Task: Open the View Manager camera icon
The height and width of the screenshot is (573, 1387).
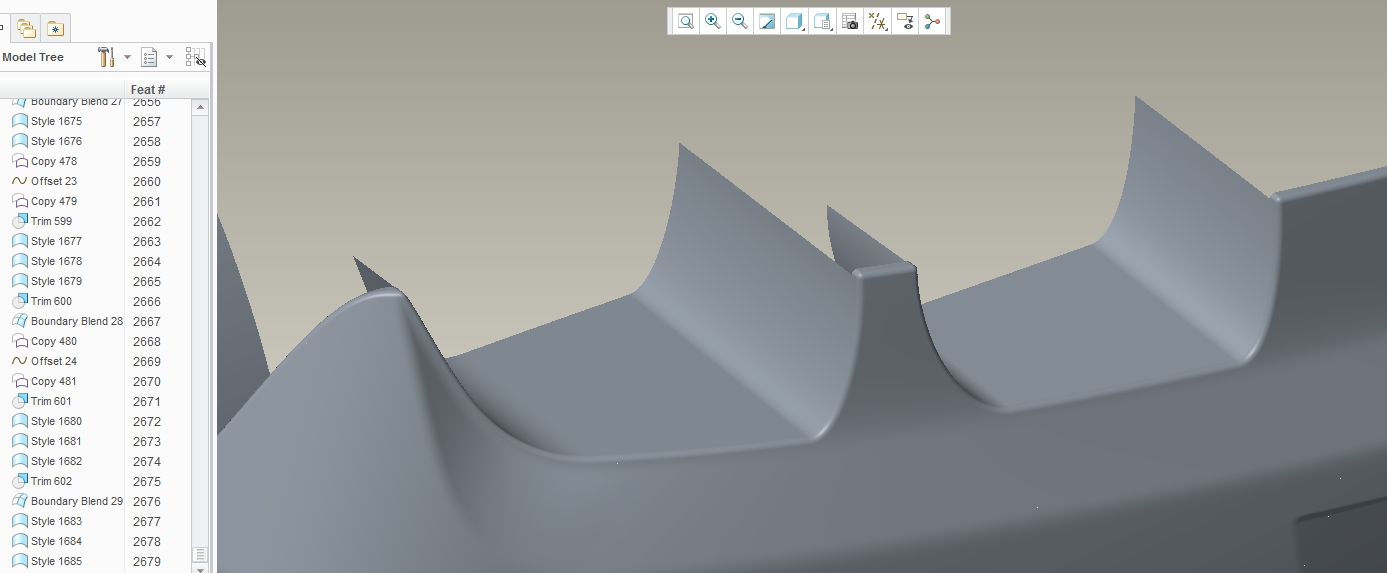Action: (850, 21)
